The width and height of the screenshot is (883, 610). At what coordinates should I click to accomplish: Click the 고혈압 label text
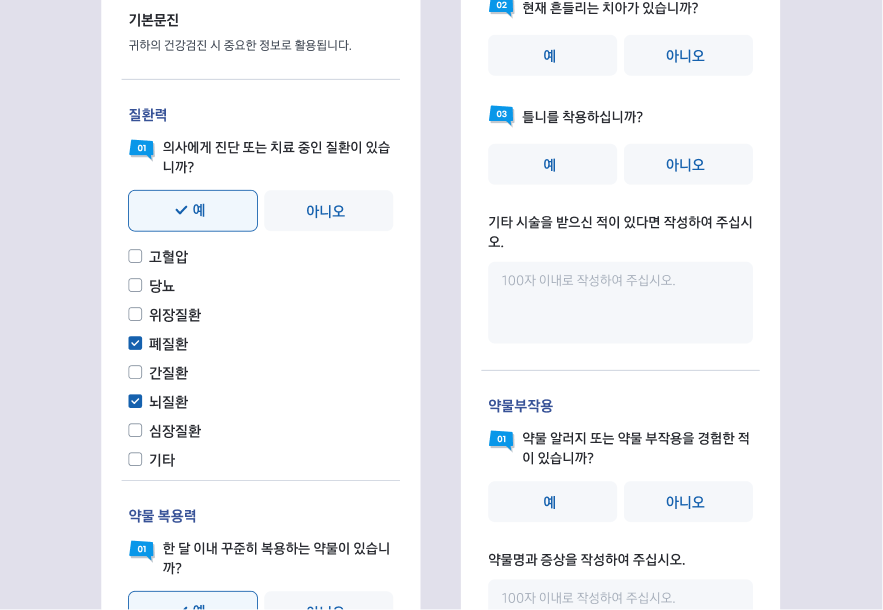pyautogui.click(x=168, y=257)
